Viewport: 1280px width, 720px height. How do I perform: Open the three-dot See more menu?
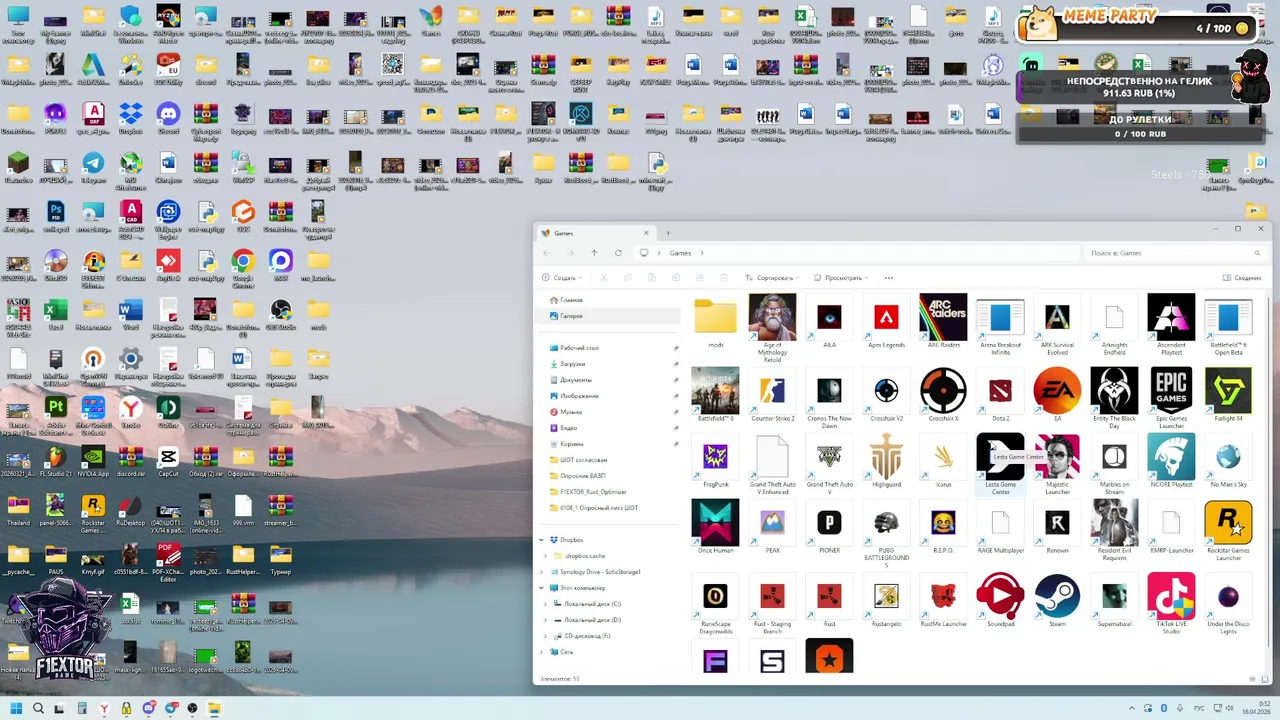coord(888,278)
